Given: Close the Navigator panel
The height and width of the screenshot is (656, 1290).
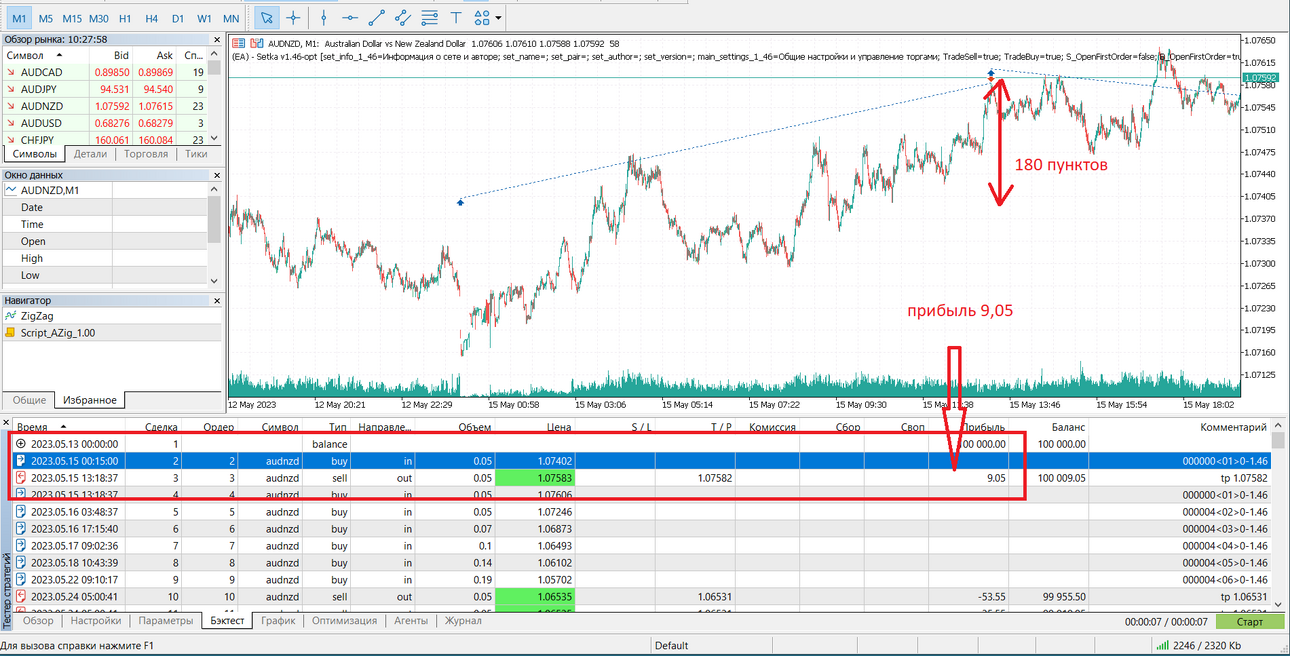Looking at the screenshot, I should [x=217, y=300].
